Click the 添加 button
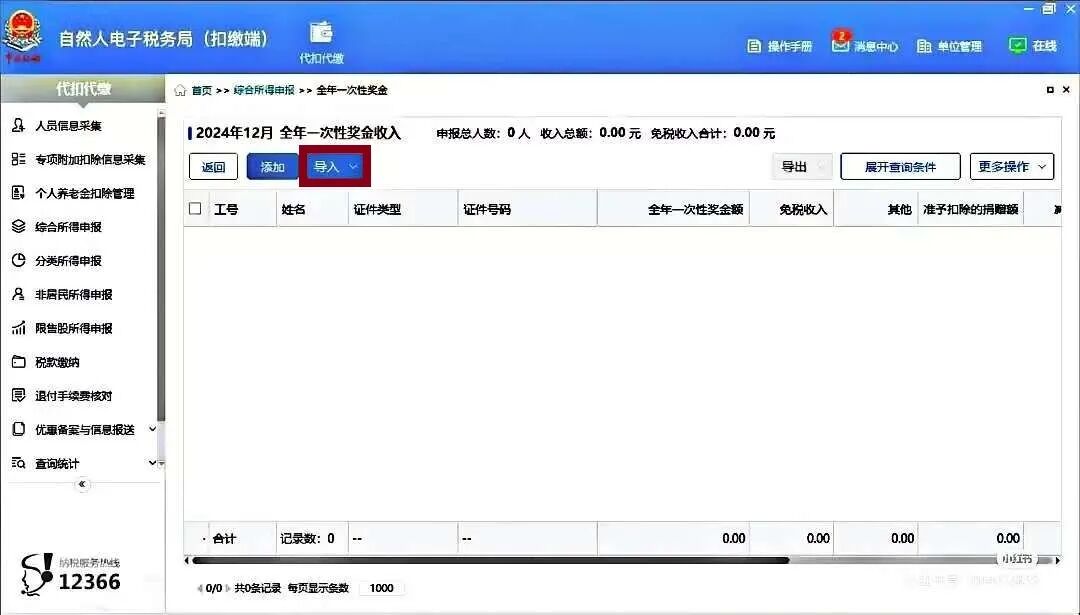Viewport: 1080px width, 615px height. [271, 167]
